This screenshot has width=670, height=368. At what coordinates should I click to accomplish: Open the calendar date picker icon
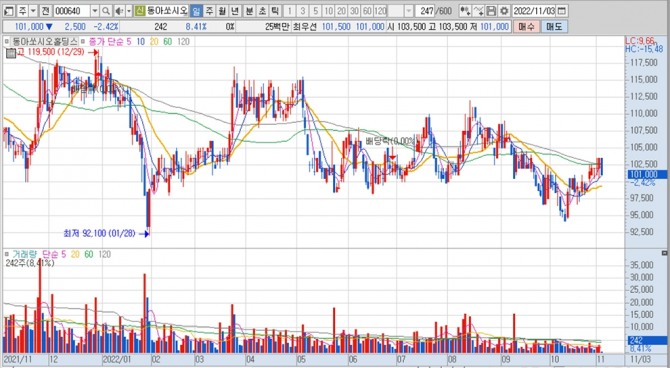[x=562, y=11]
